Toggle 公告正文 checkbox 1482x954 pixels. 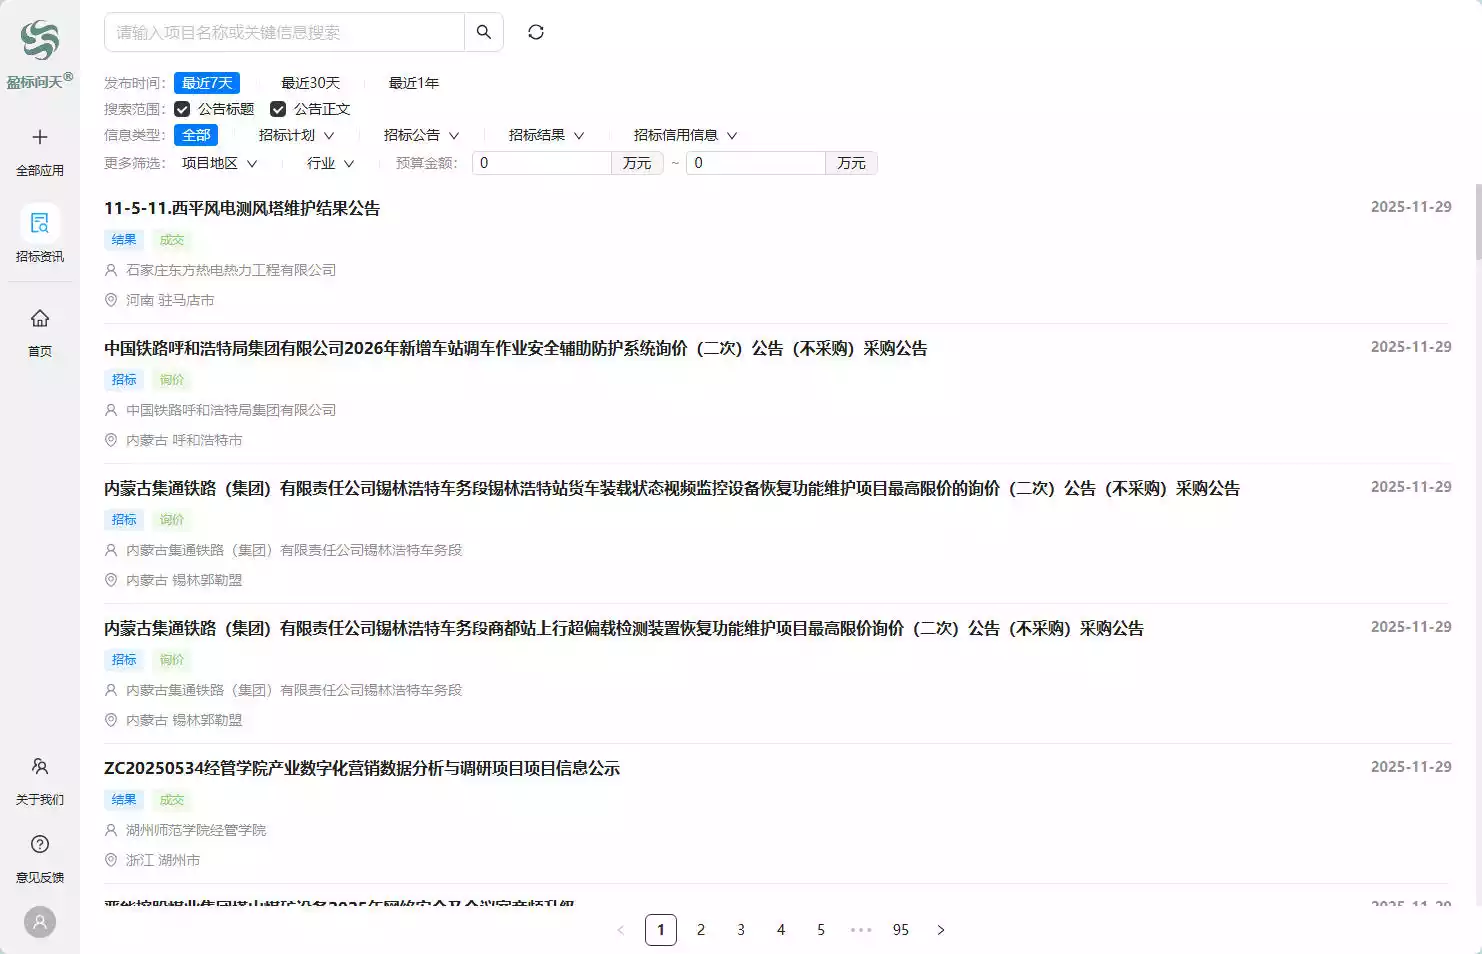[x=278, y=109]
